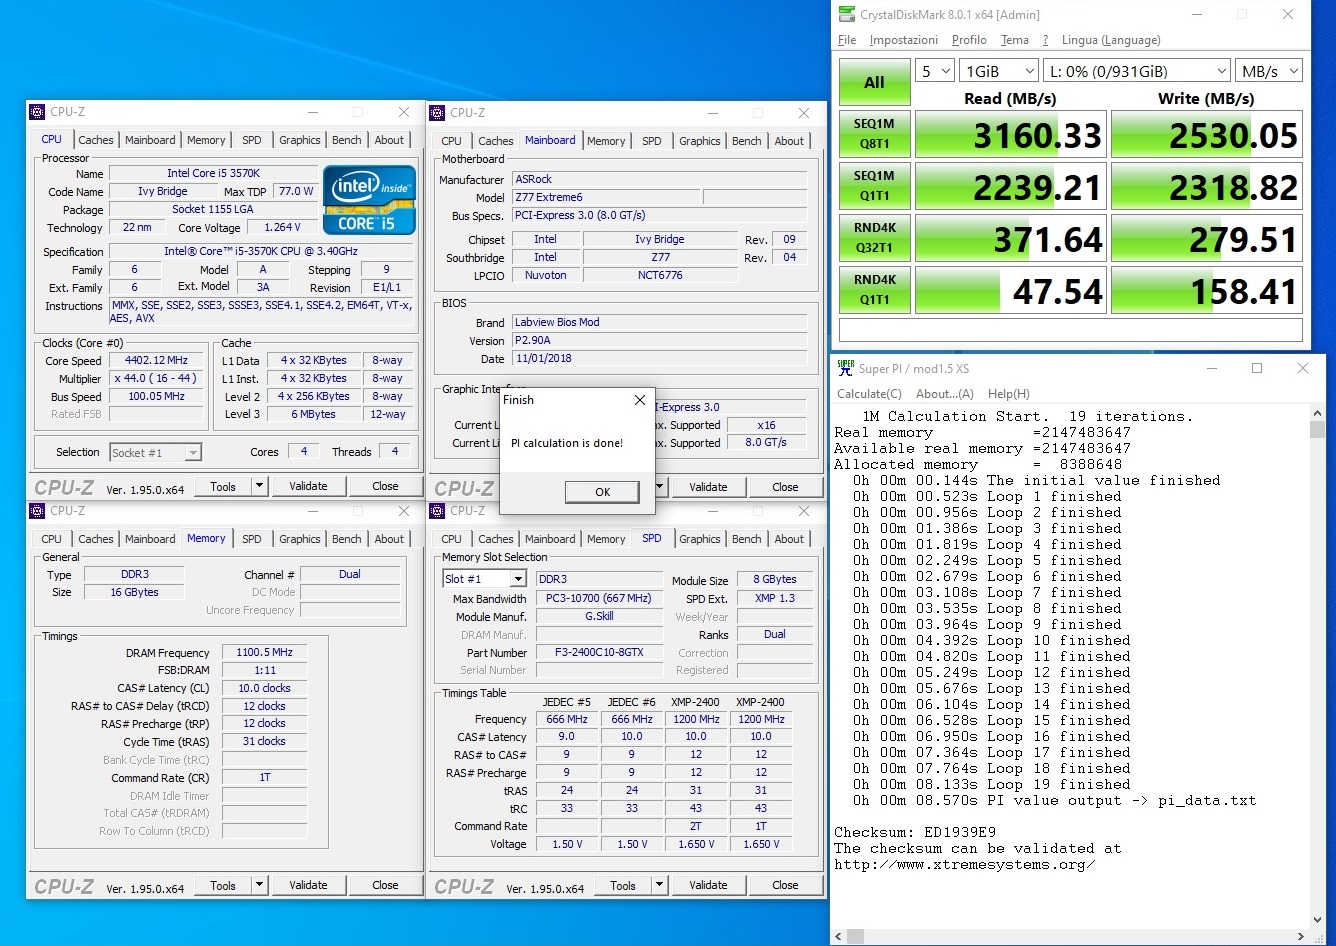Viewport: 1336px width, 946px height.
Task: Expand Tools dropdown arrow in SPD window
Action: pyautogui.click(x=659, y=885)
